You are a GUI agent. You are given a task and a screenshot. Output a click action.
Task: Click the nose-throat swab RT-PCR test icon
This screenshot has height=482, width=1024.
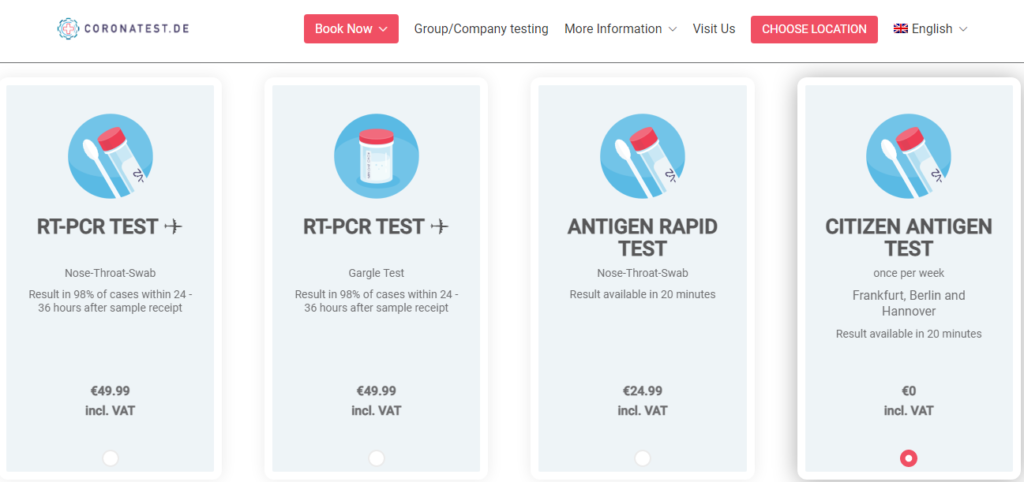110,156
